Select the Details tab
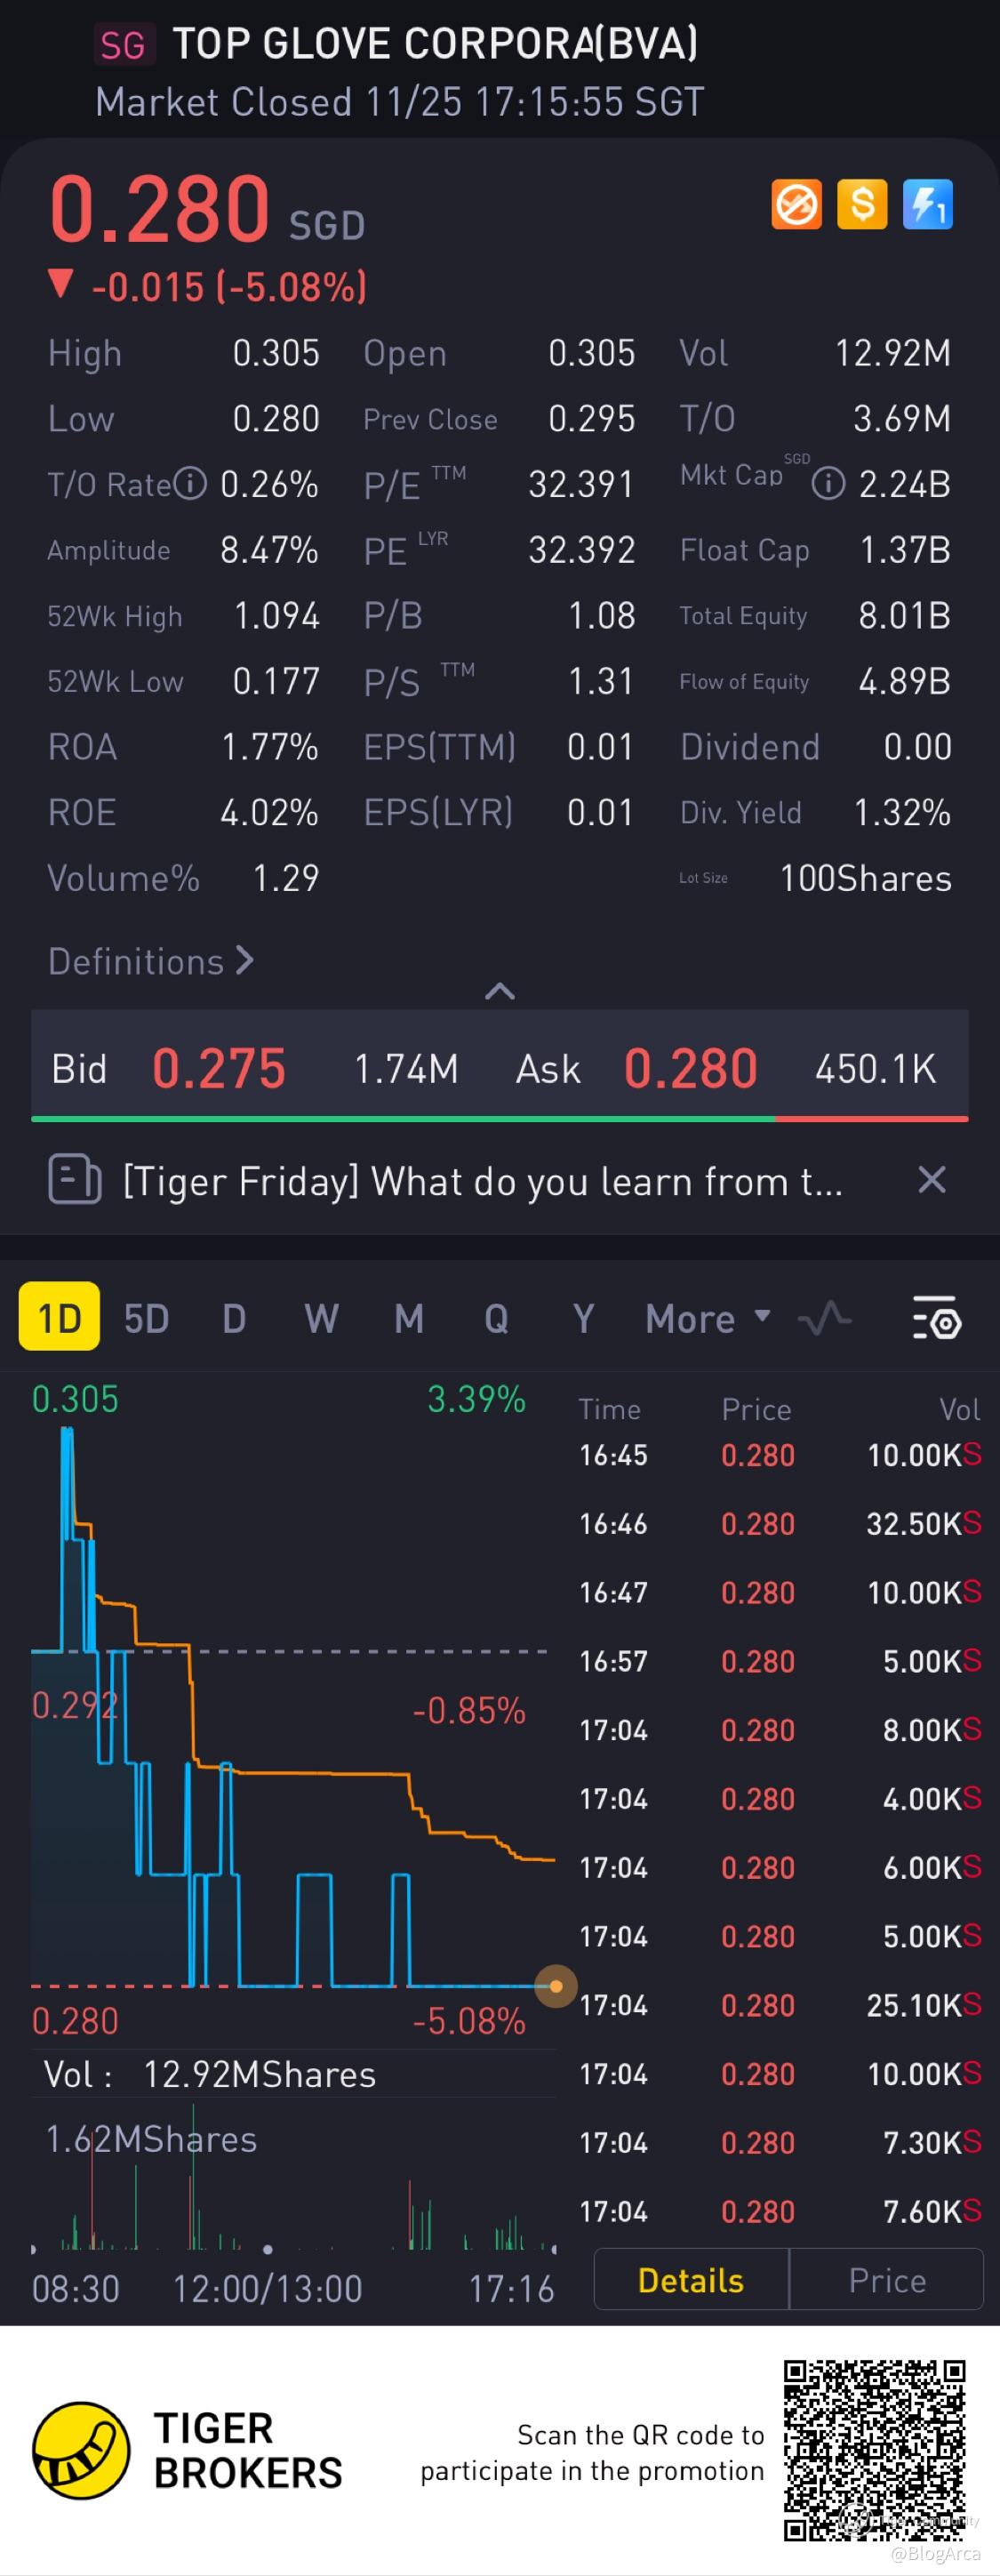 tap(691, 2280)
